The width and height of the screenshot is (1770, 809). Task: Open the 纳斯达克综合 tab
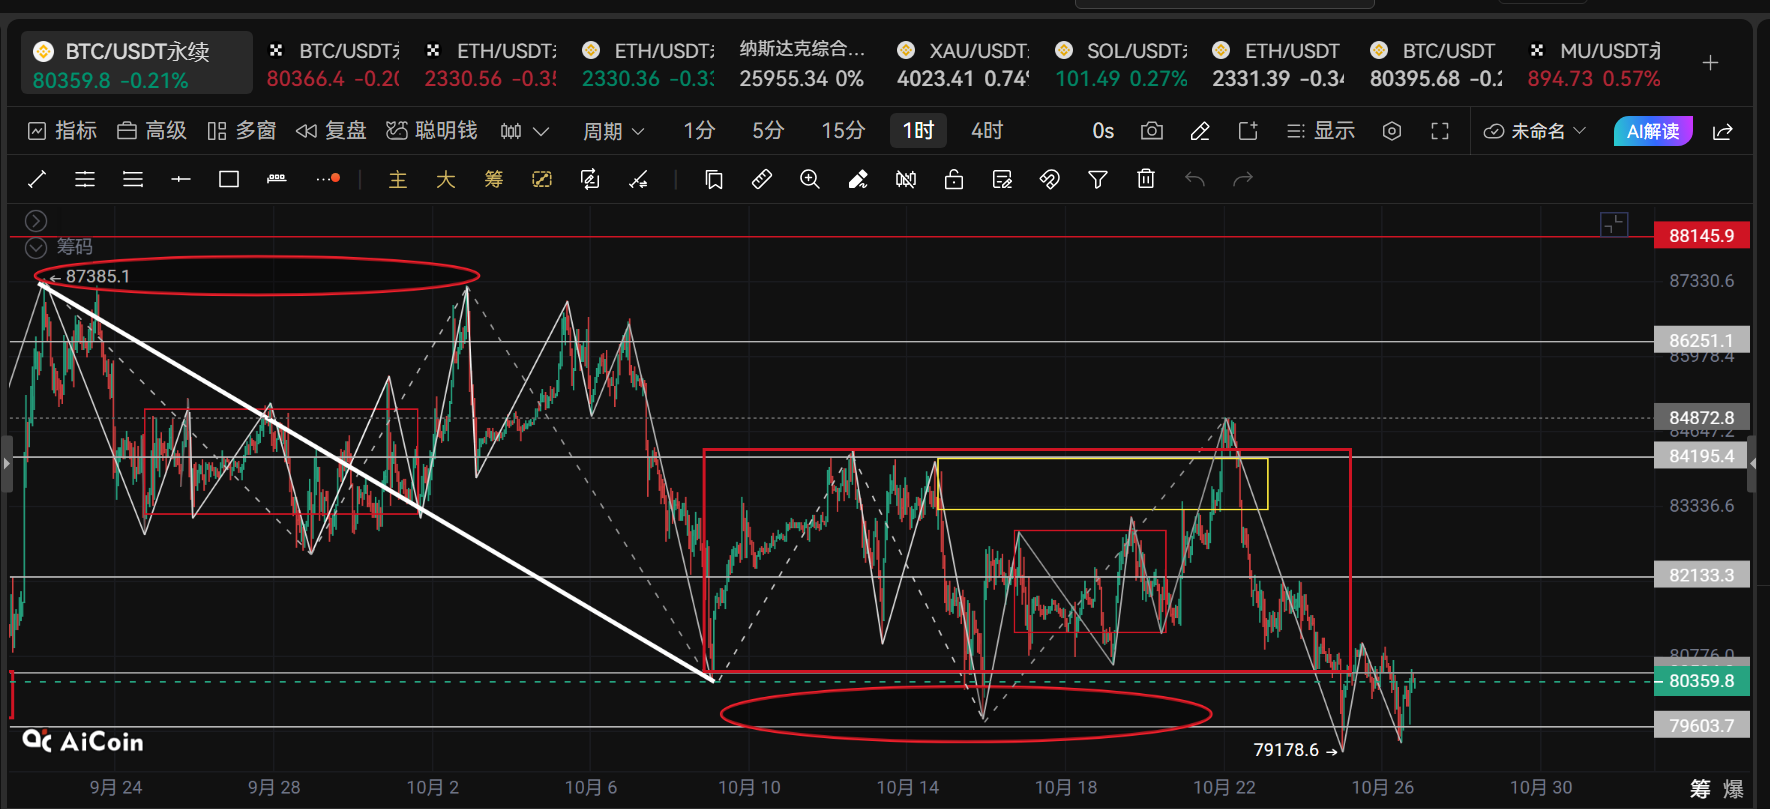point(802,64)
